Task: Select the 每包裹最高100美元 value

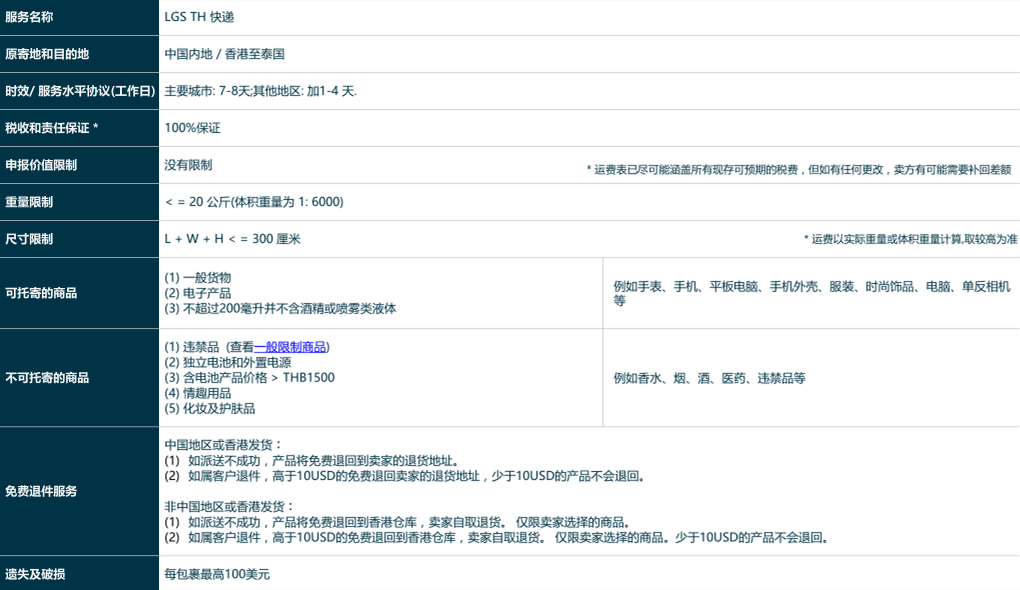Action: point(217,574)
